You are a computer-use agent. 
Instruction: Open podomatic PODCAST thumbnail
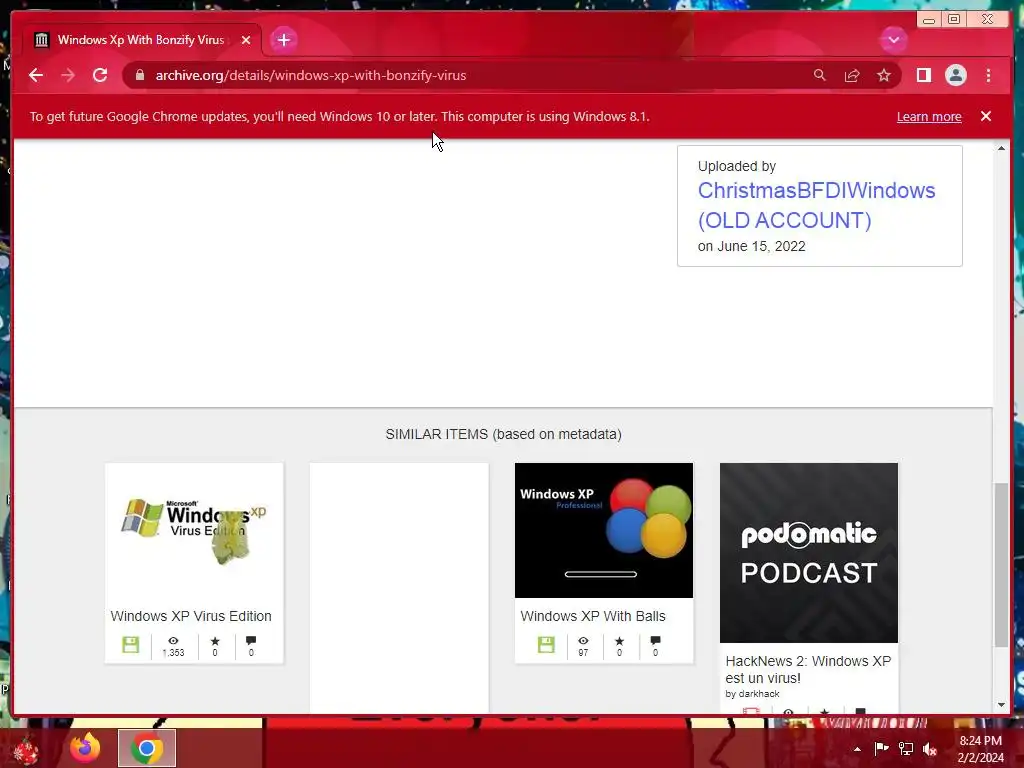coord(808,553)
